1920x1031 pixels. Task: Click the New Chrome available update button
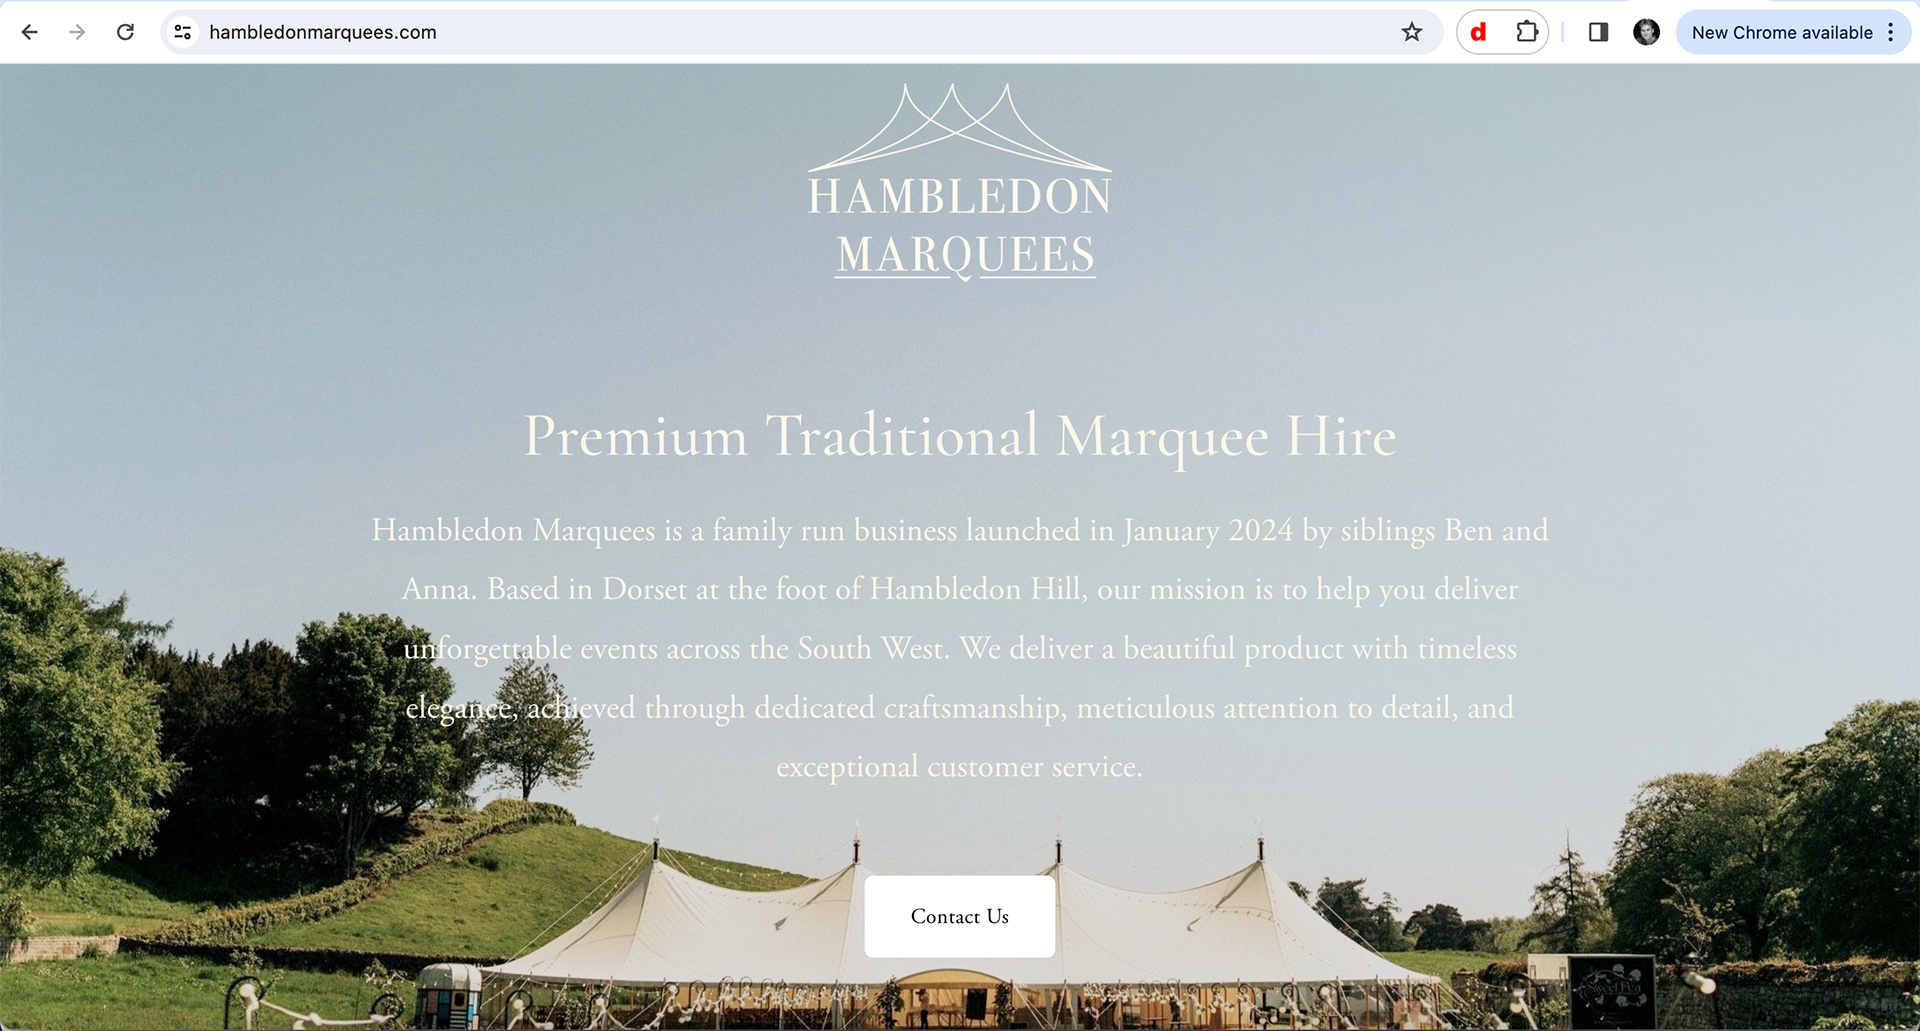(1782, 32)
